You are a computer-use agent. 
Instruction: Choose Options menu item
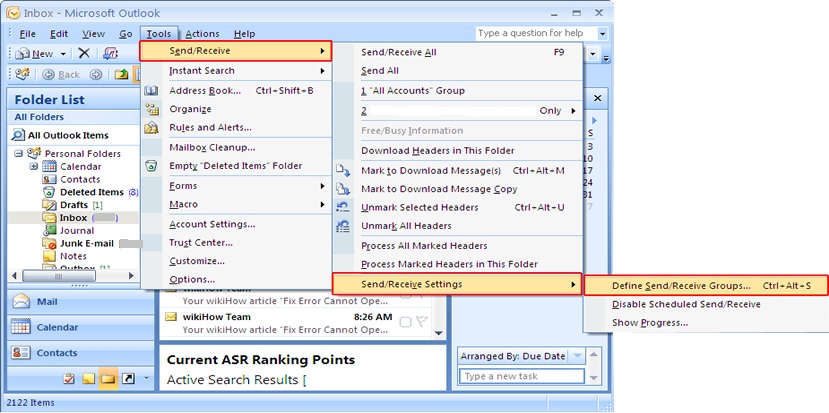(236, 280)
